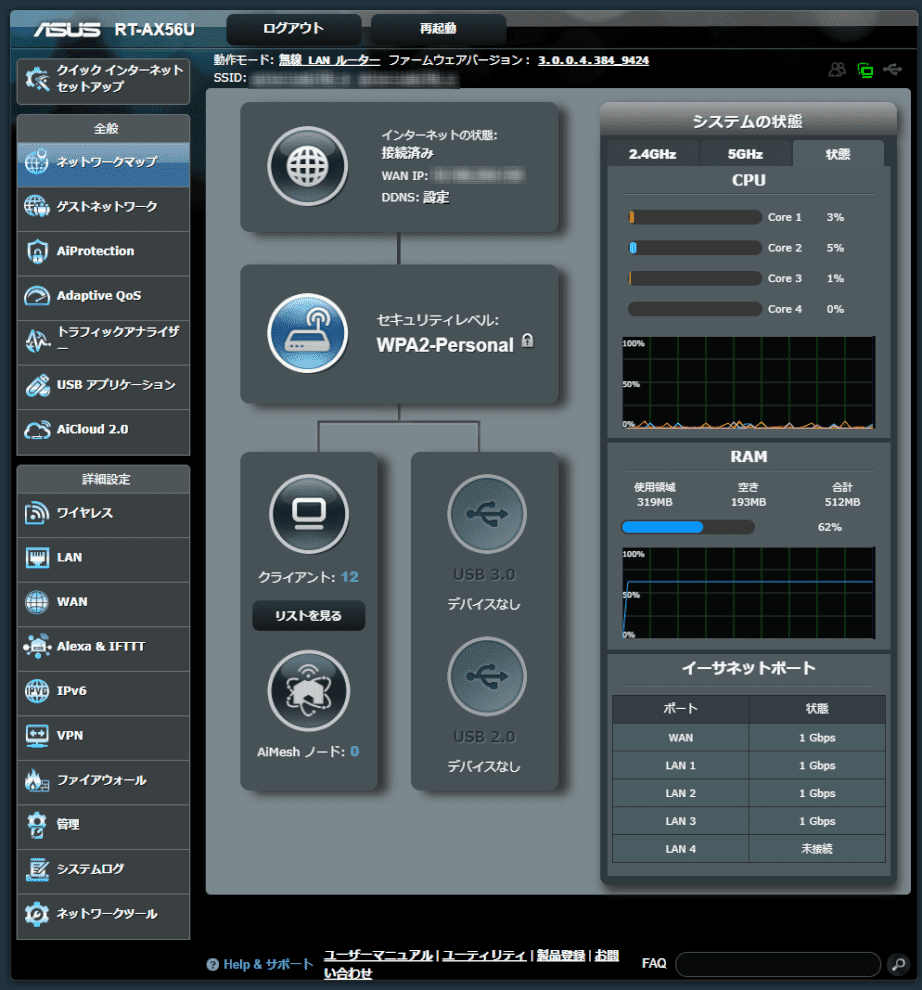Select ネットワークマップ in the sidebar
922x990 pixels.
coord(103,163)
